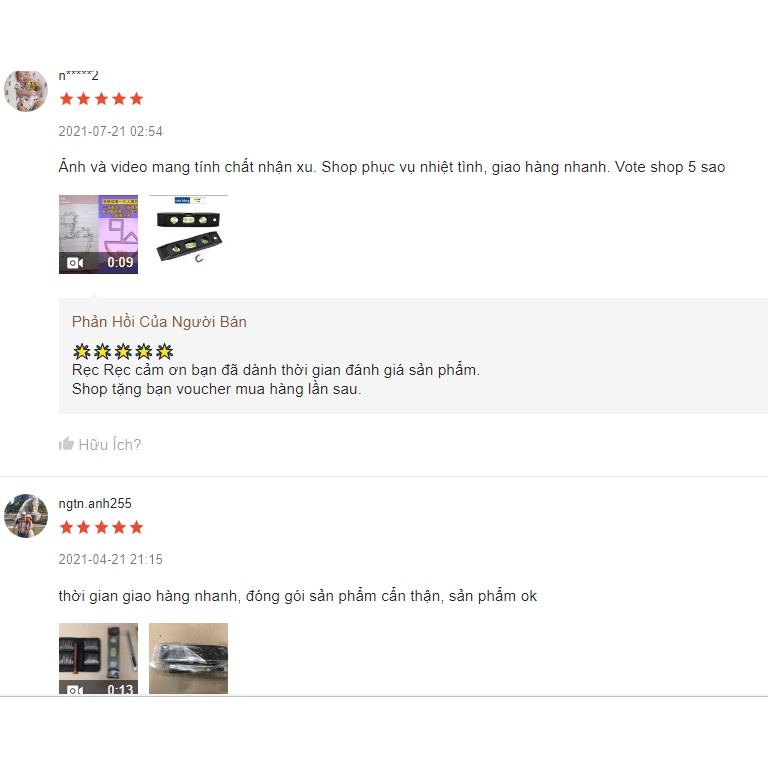768x768 pixels.
Task: Click the first yellow star in the seller reply
Action: point(82,351)
